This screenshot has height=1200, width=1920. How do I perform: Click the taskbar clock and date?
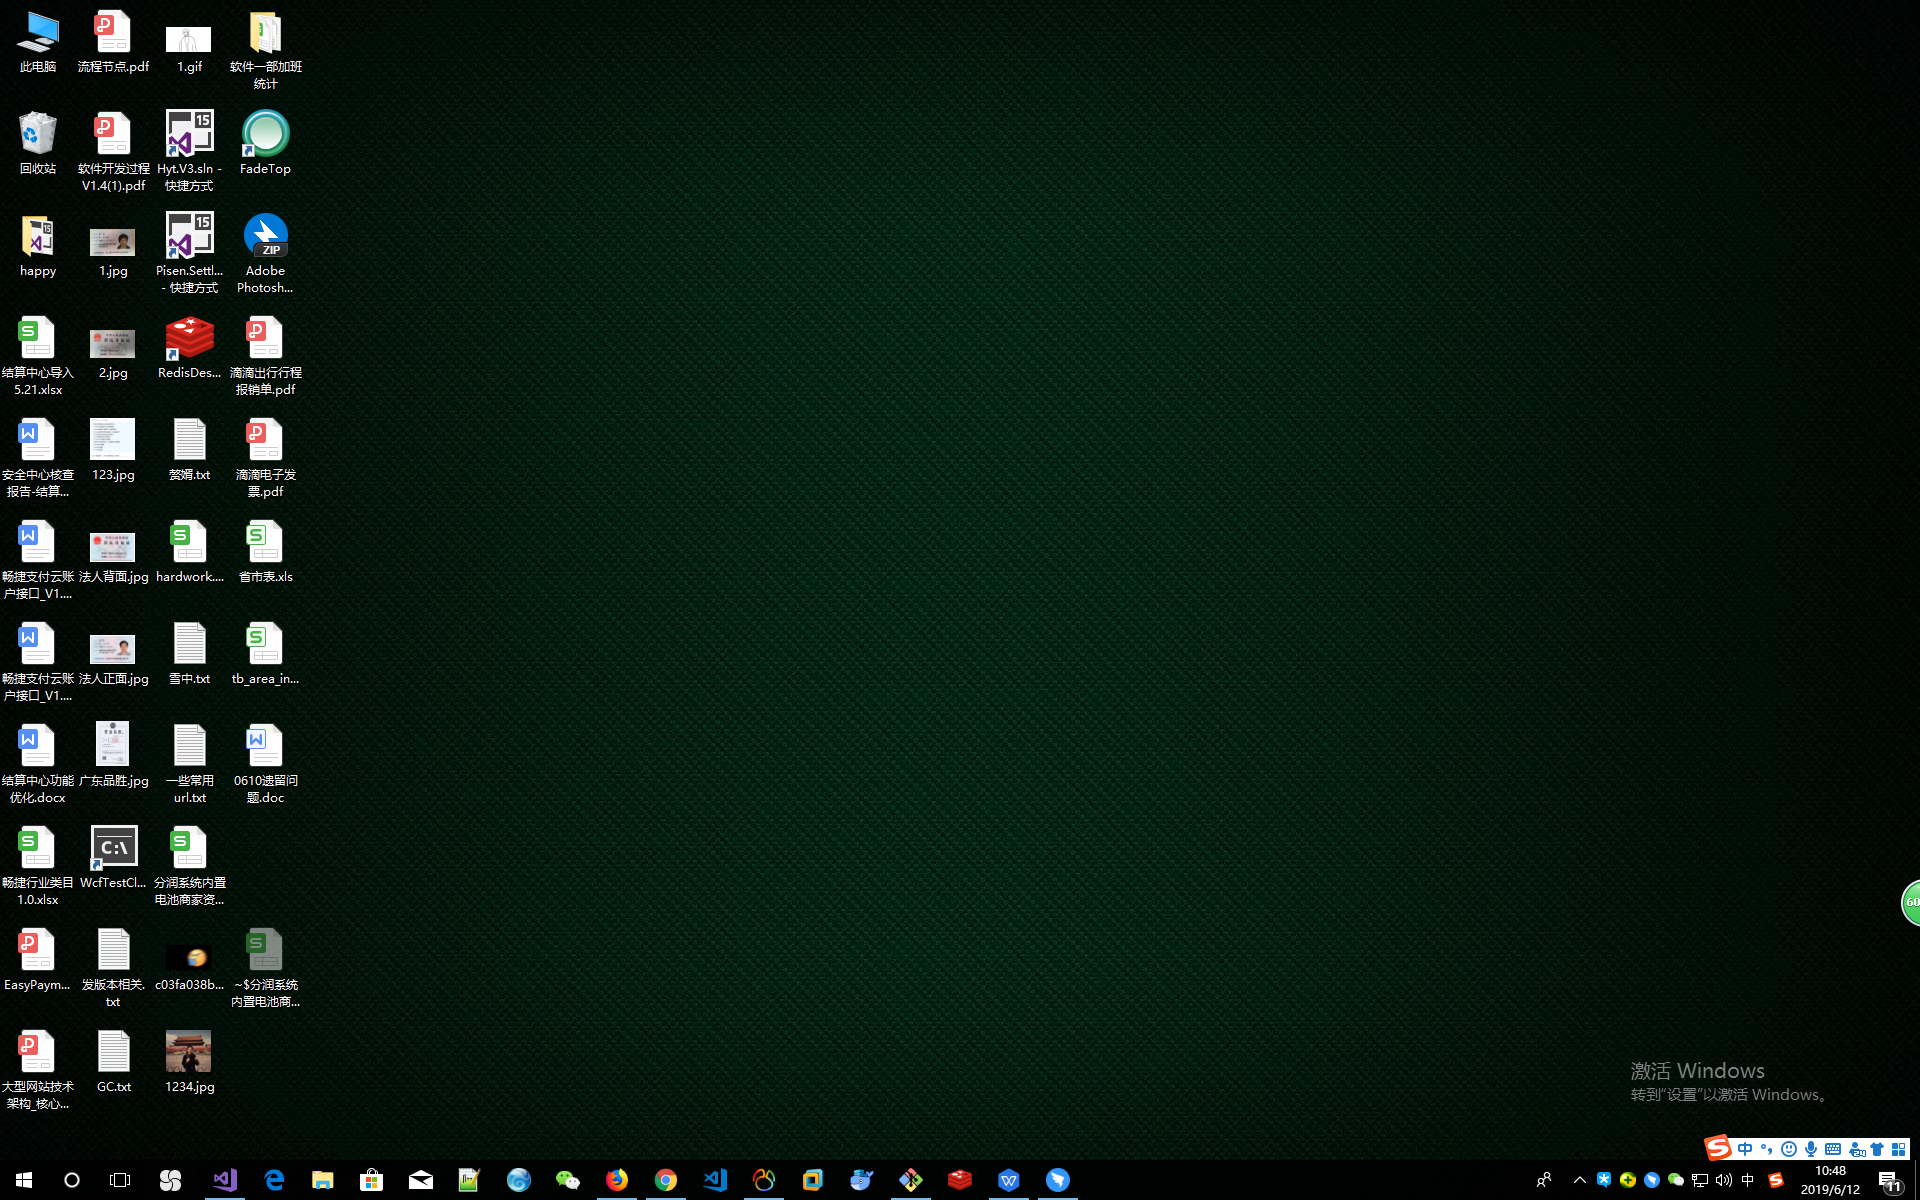pyautogui.click(x=1830, y=1180)
